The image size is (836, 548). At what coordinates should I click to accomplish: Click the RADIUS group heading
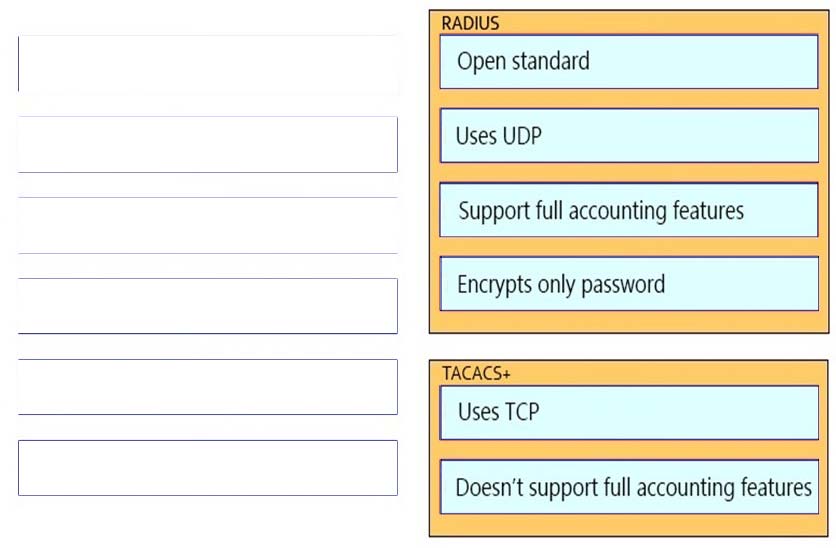pyautogui.click(x=470, y=23)
